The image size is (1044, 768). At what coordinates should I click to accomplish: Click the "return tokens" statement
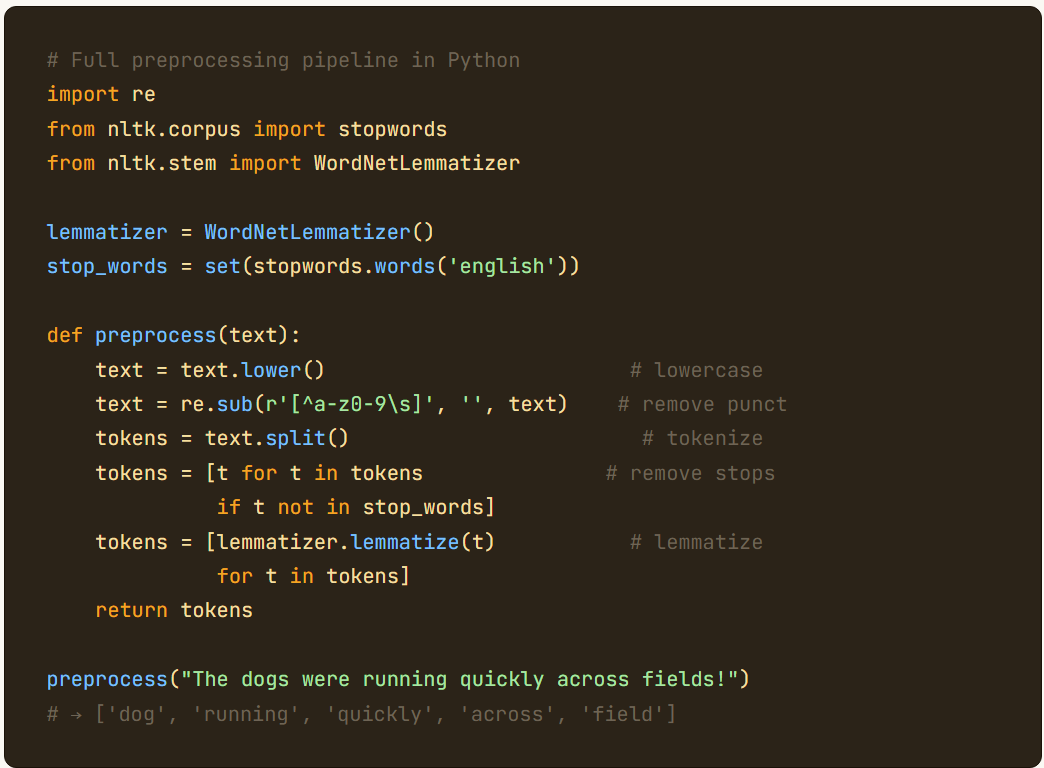point(174,610)
